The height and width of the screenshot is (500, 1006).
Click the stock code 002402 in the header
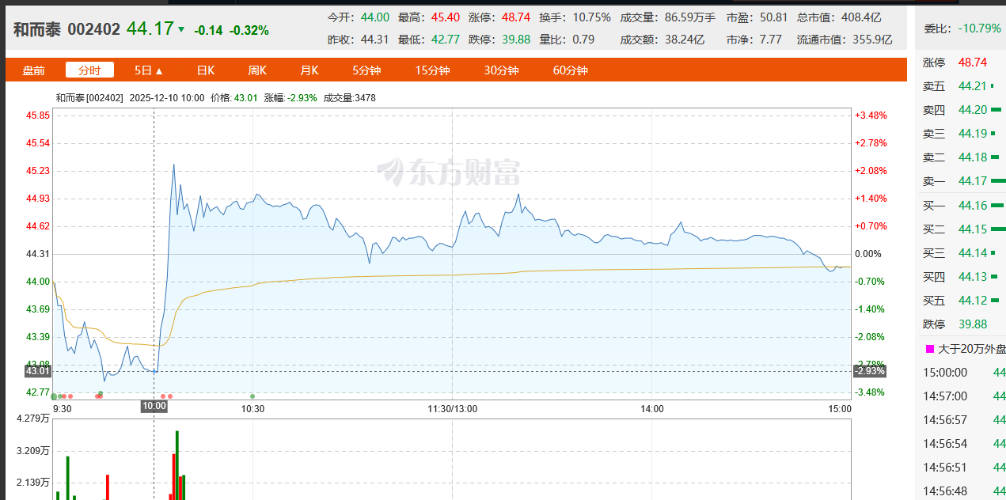94,29
